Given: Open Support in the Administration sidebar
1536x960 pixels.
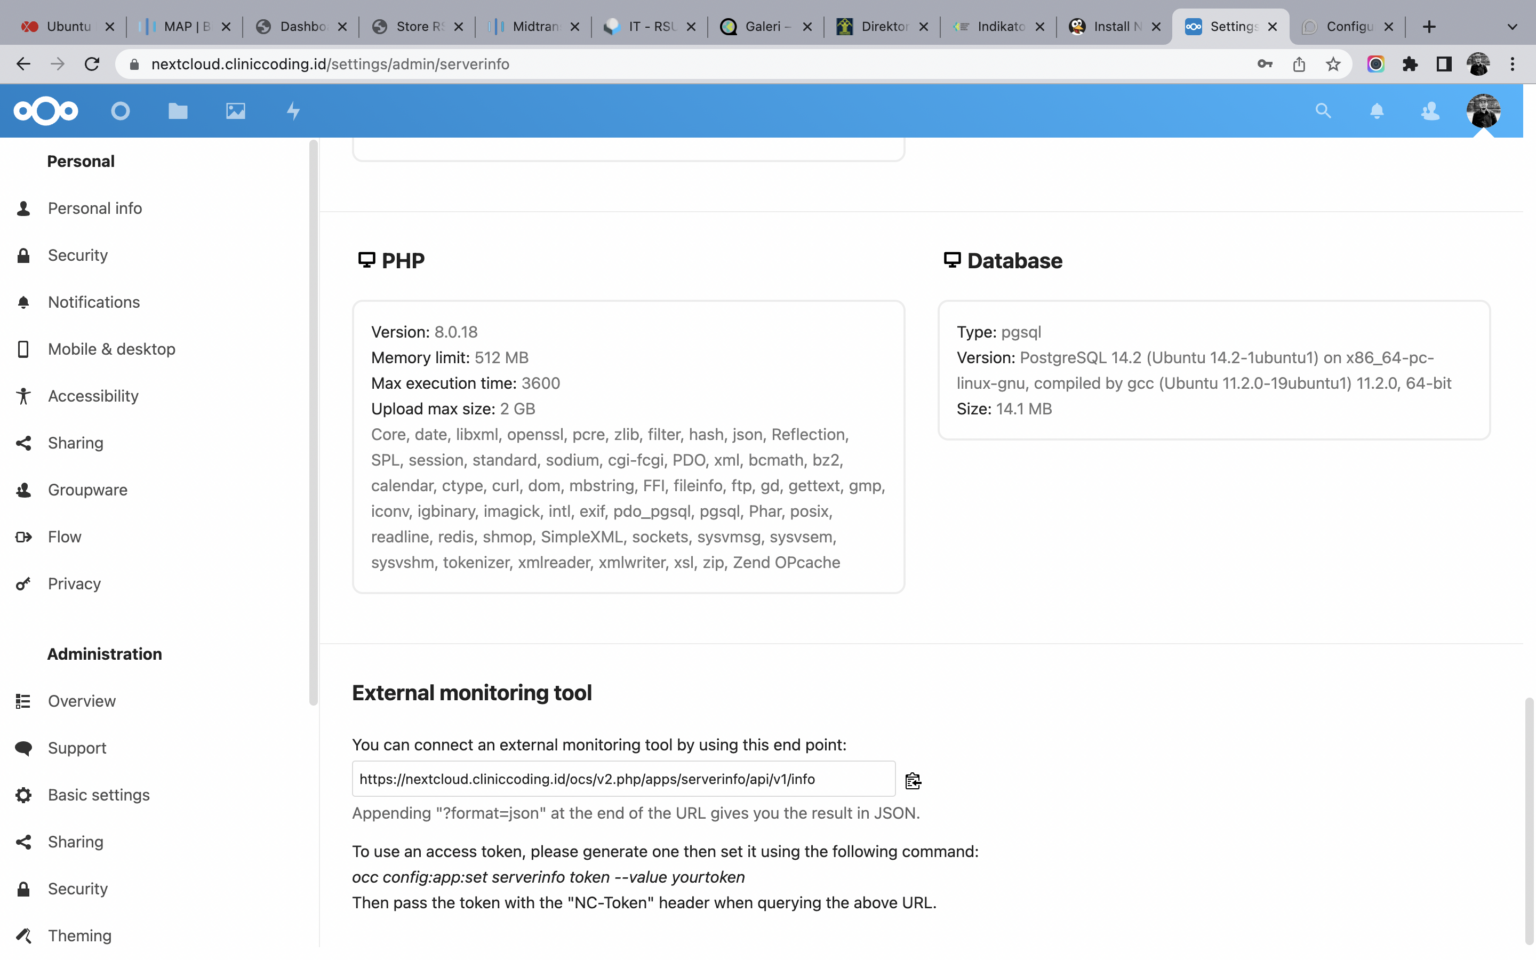Looking at the screenshot, I should coord(77,748).
